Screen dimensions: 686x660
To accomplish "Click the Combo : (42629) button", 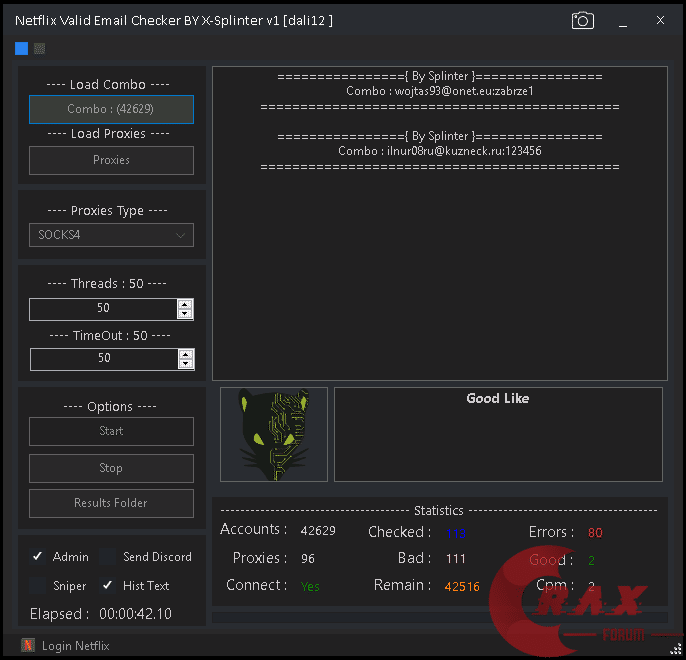I will pos(111,109).
